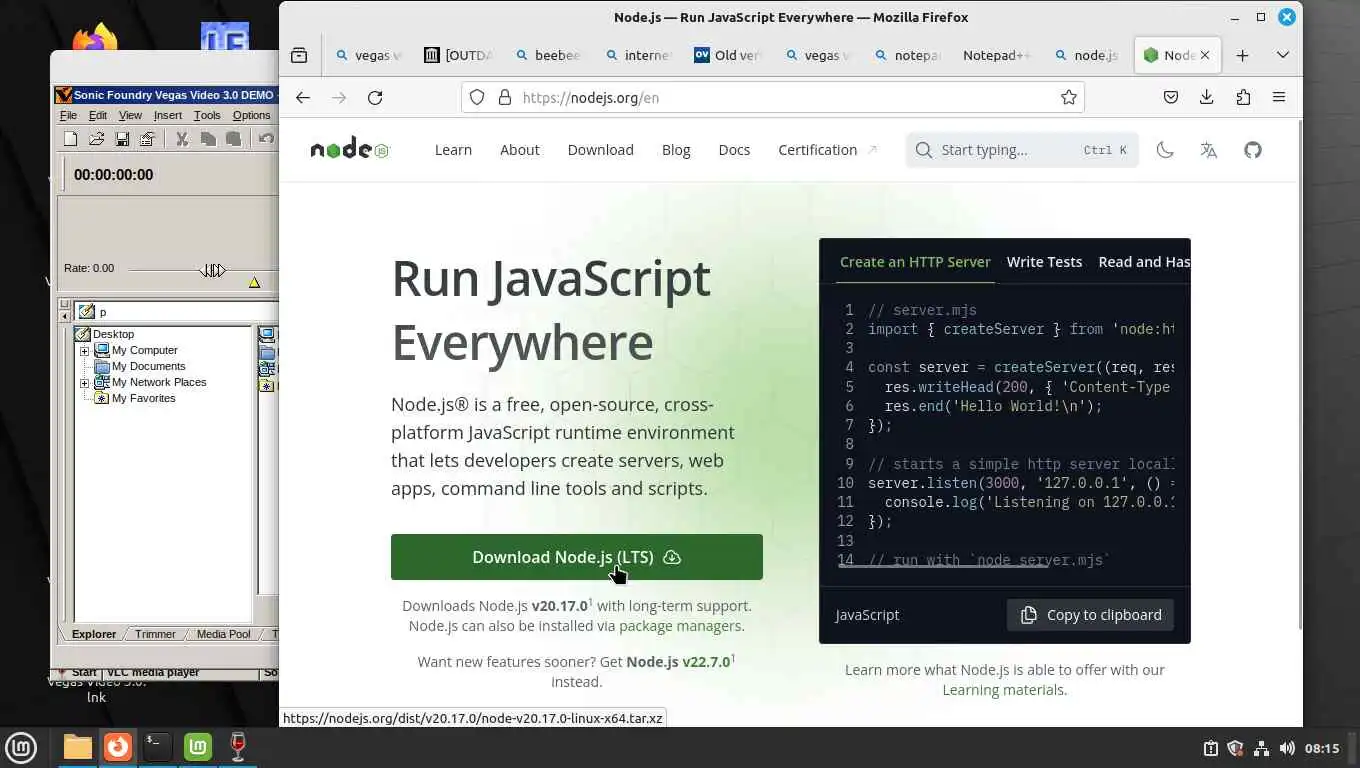Image resolution: width=1360 pixels, height=768 pixels.
Task: Open the language translation selector icon
Action: pyautogui.click(x=1209, y=150)
